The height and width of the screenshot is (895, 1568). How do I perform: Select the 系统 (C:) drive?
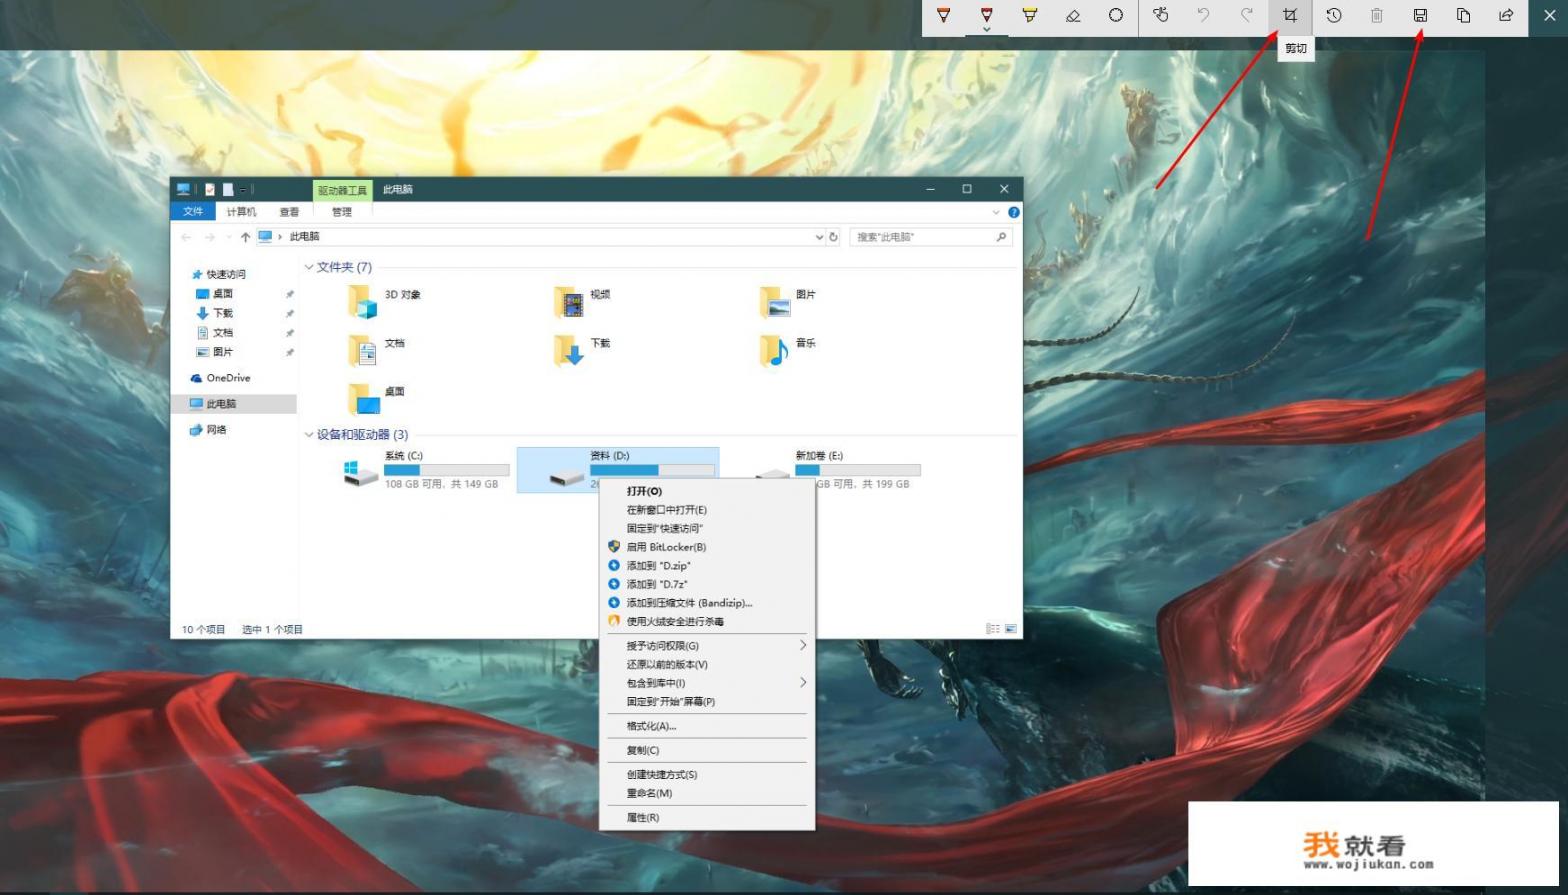pyautogui.click(x=426, y=469)
